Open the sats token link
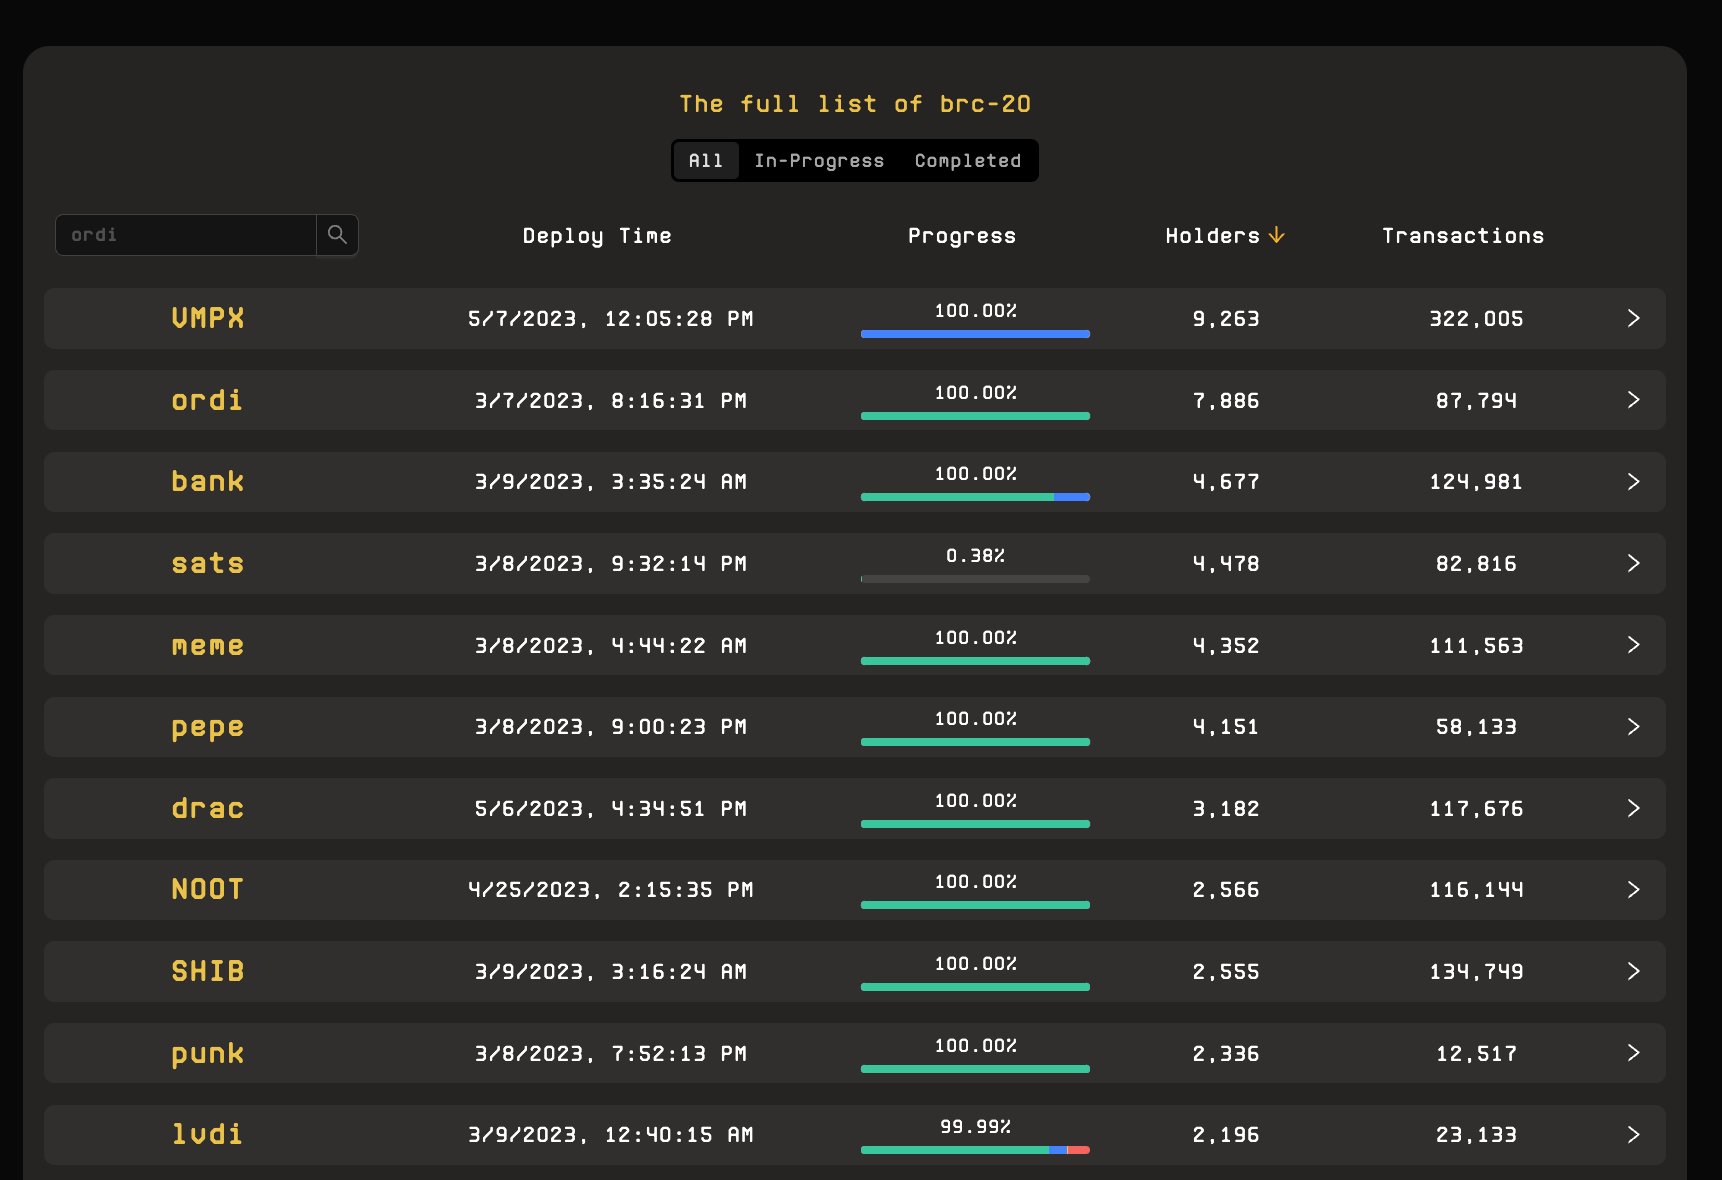Image resolution: width=1722 pixels, height=1180 pixels. (208, 563)
